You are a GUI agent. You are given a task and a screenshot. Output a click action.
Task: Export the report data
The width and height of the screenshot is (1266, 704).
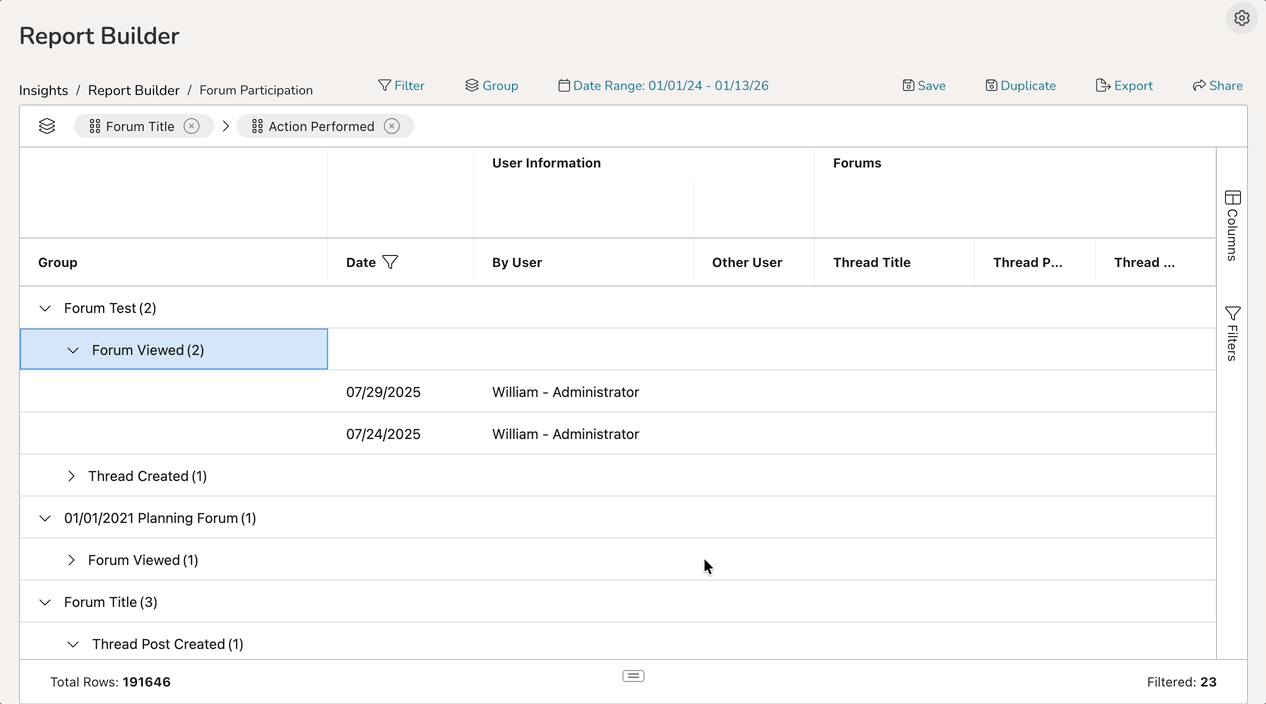(1124, 86)
